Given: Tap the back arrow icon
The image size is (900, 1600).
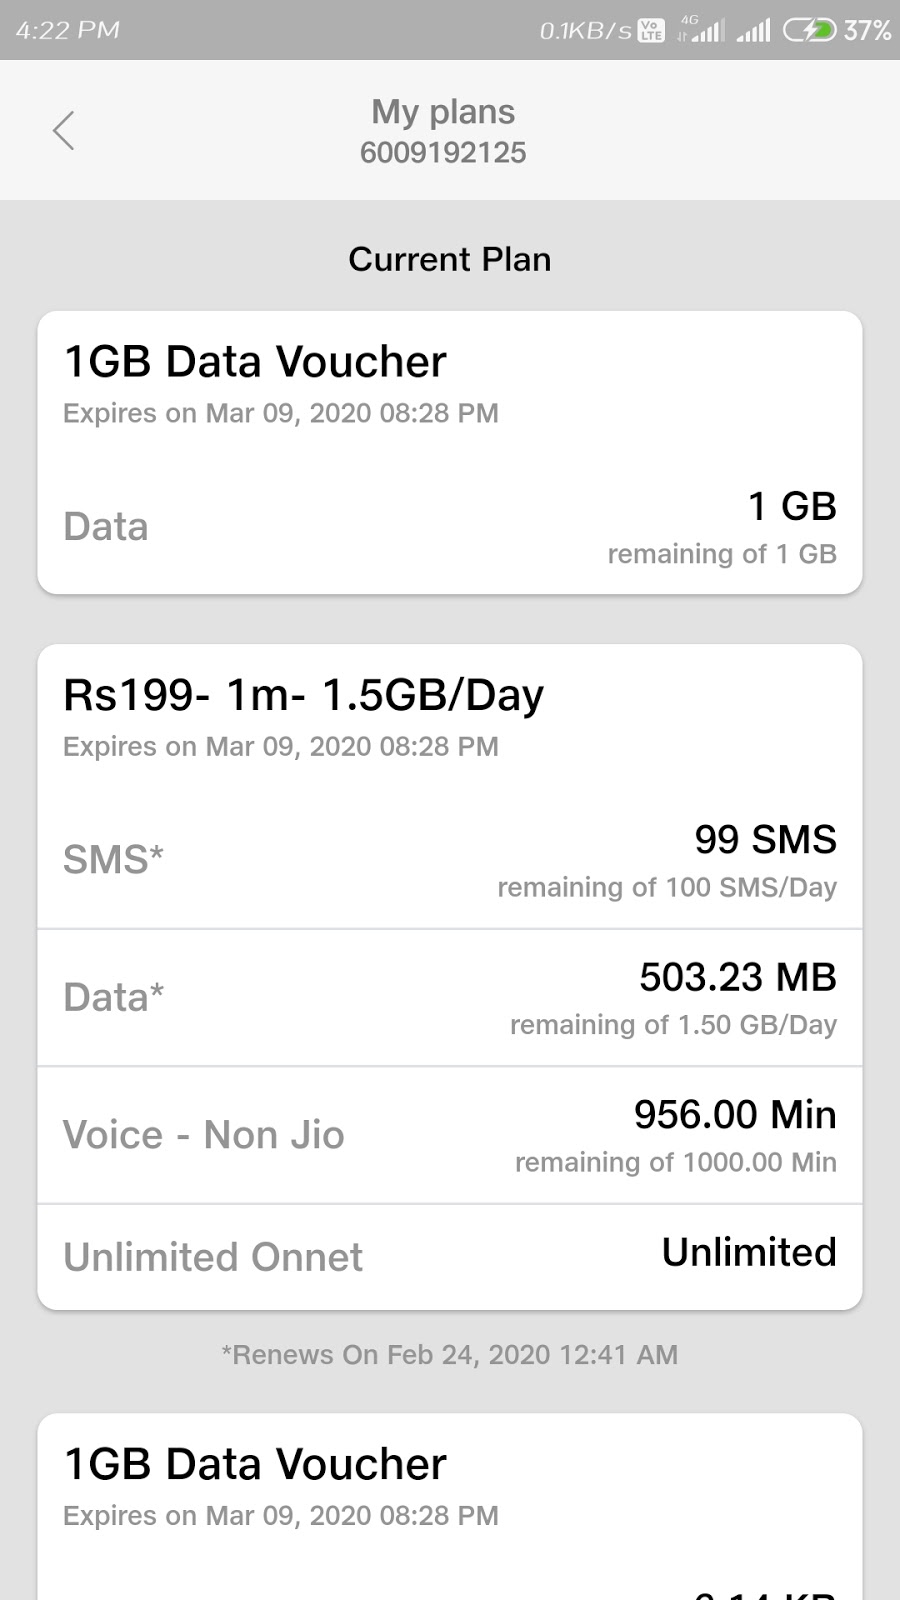Looking at the screenshot, I should (x=64, y=131).
